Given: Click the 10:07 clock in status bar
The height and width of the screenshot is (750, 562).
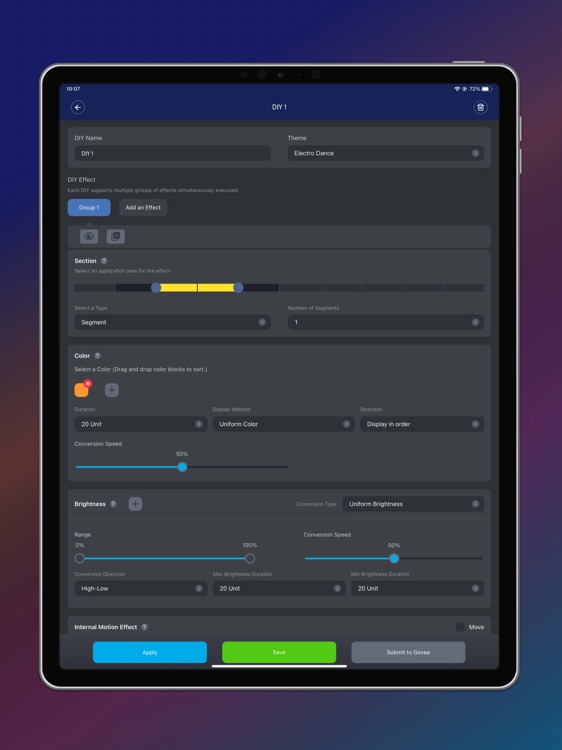Looking at the screenshot, I should coord(73,89).
